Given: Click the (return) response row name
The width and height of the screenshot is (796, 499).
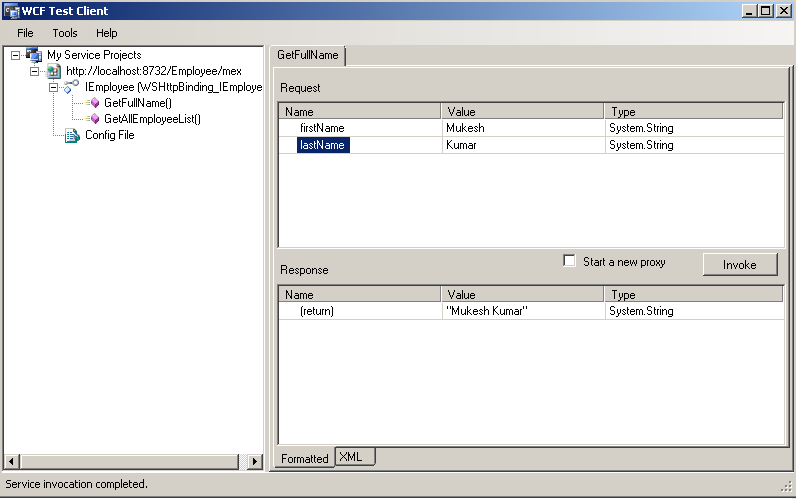Looking at the screenshot, I should pyautogui.click(x=317, y=311).
